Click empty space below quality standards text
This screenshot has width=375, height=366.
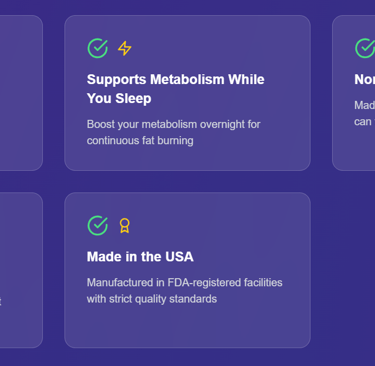[x=187, y=327]
